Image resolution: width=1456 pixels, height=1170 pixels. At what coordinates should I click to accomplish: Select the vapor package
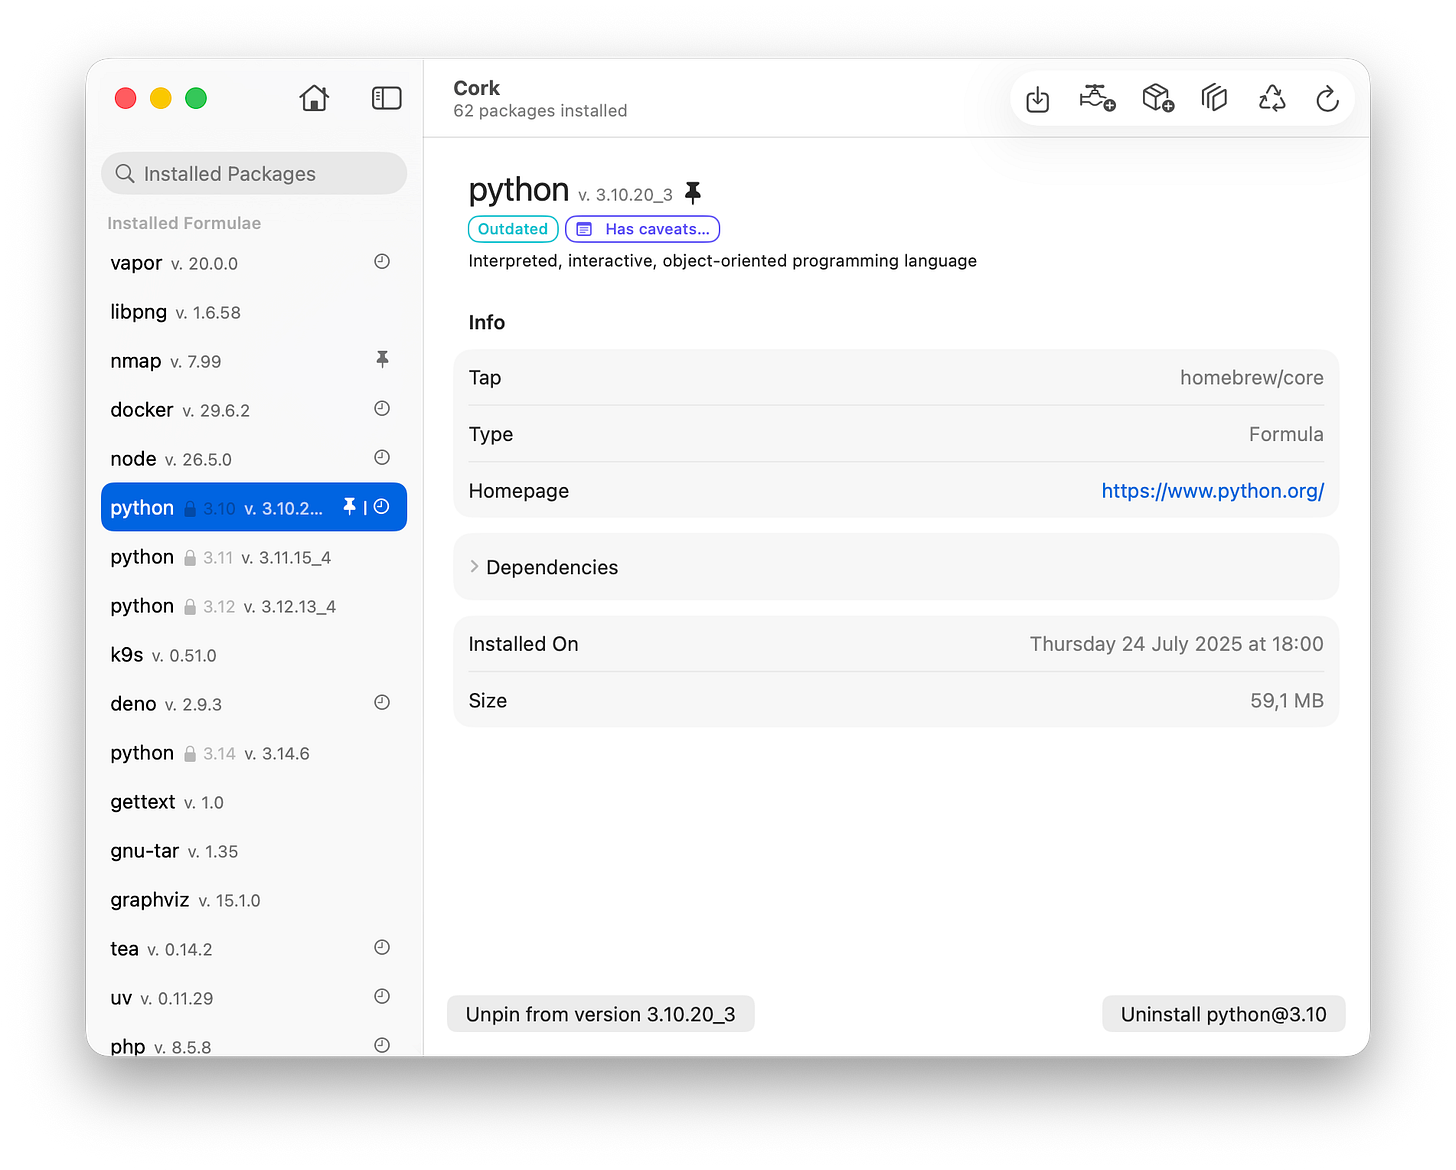coord(254,263)
